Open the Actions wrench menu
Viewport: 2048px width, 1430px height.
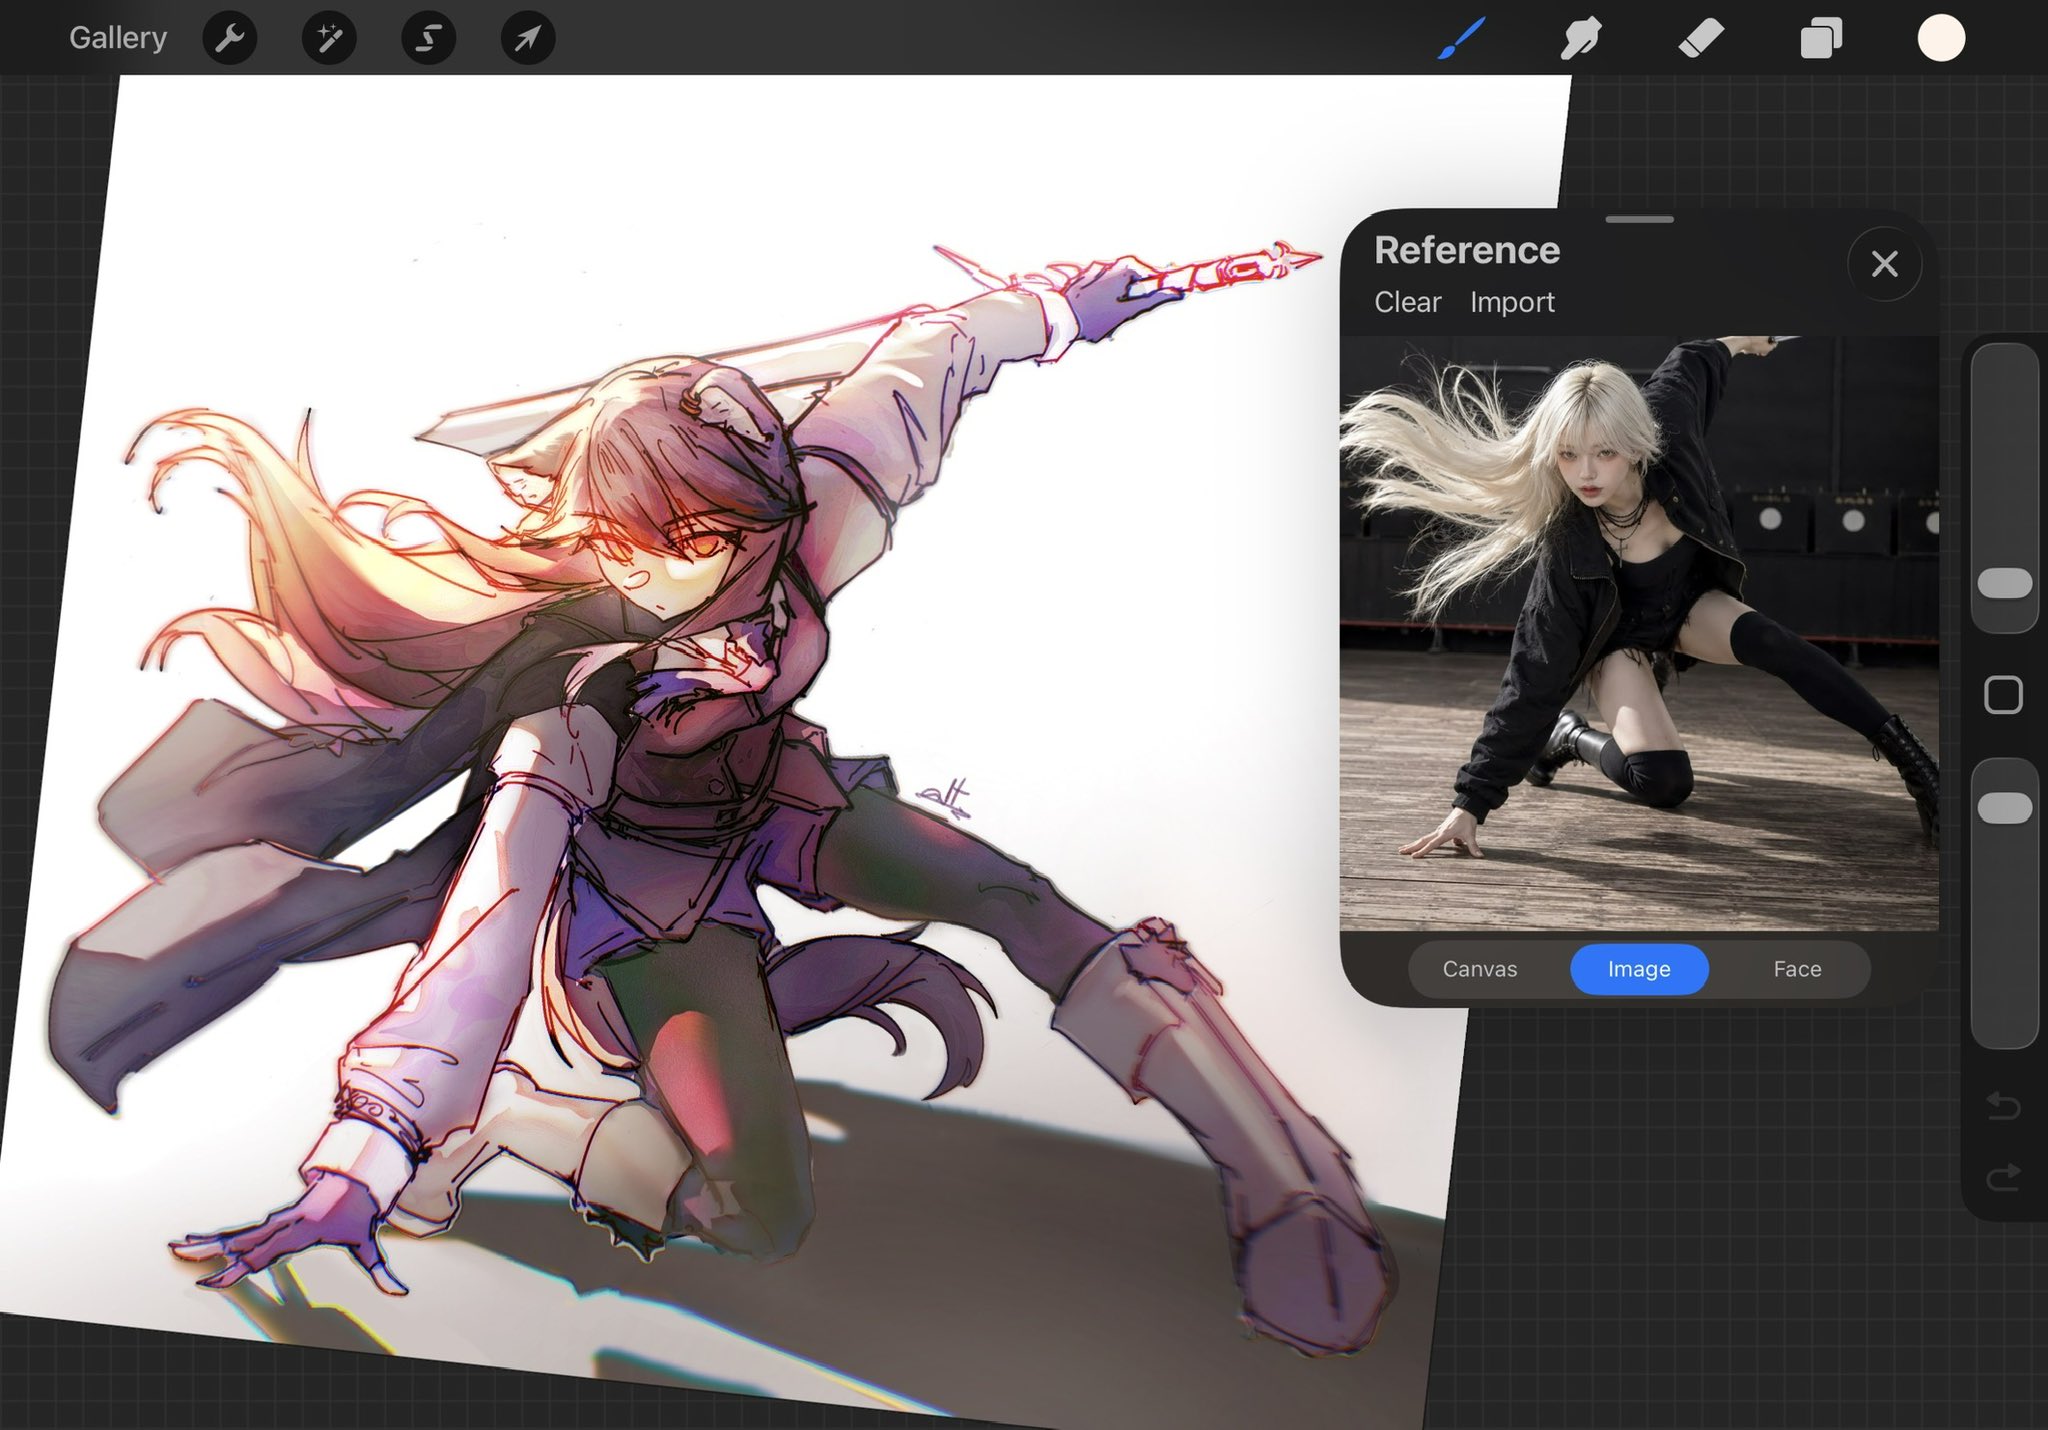(230, 38)
